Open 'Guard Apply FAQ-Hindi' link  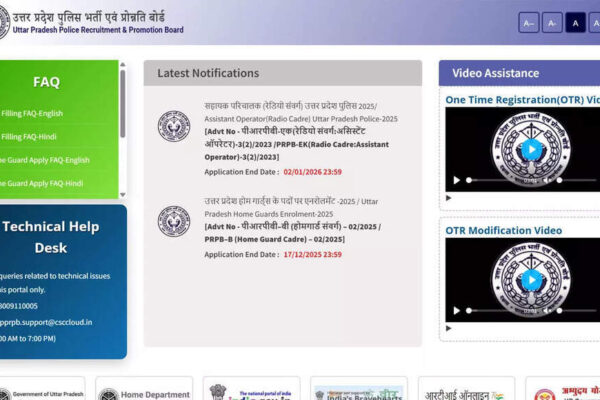click(41, 183)
